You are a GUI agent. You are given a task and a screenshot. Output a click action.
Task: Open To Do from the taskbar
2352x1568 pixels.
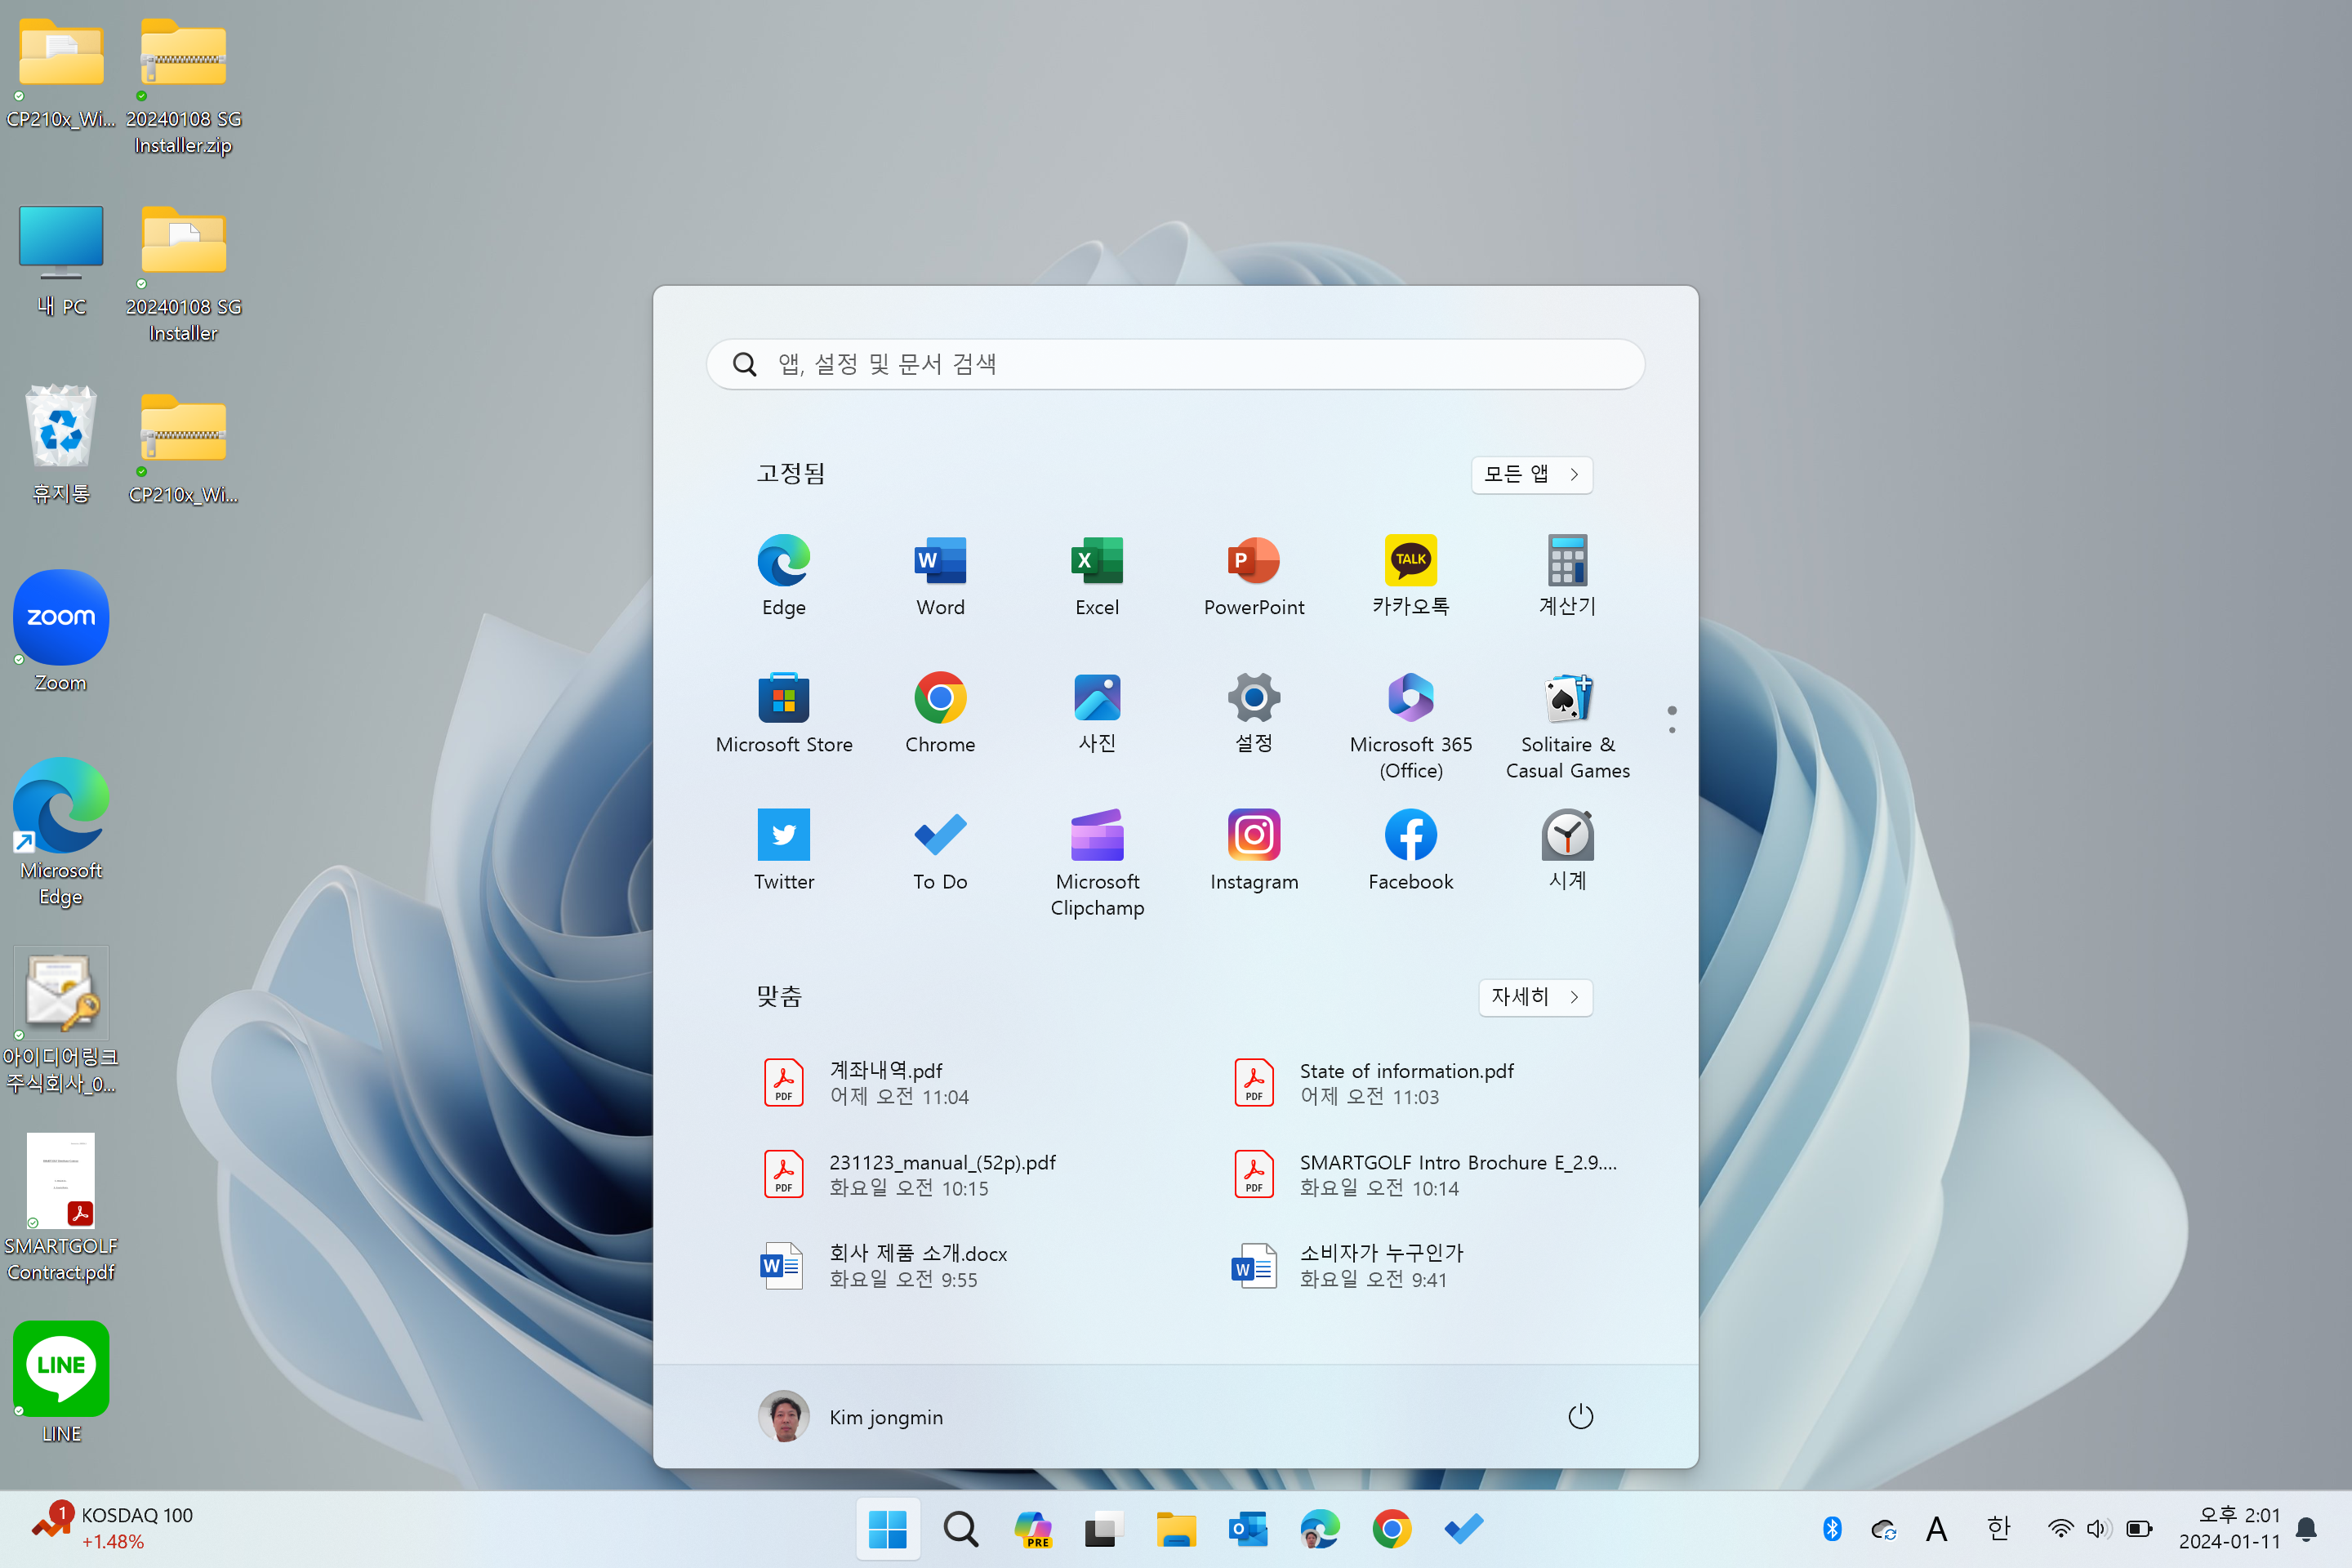[x=1464, y=1529]
